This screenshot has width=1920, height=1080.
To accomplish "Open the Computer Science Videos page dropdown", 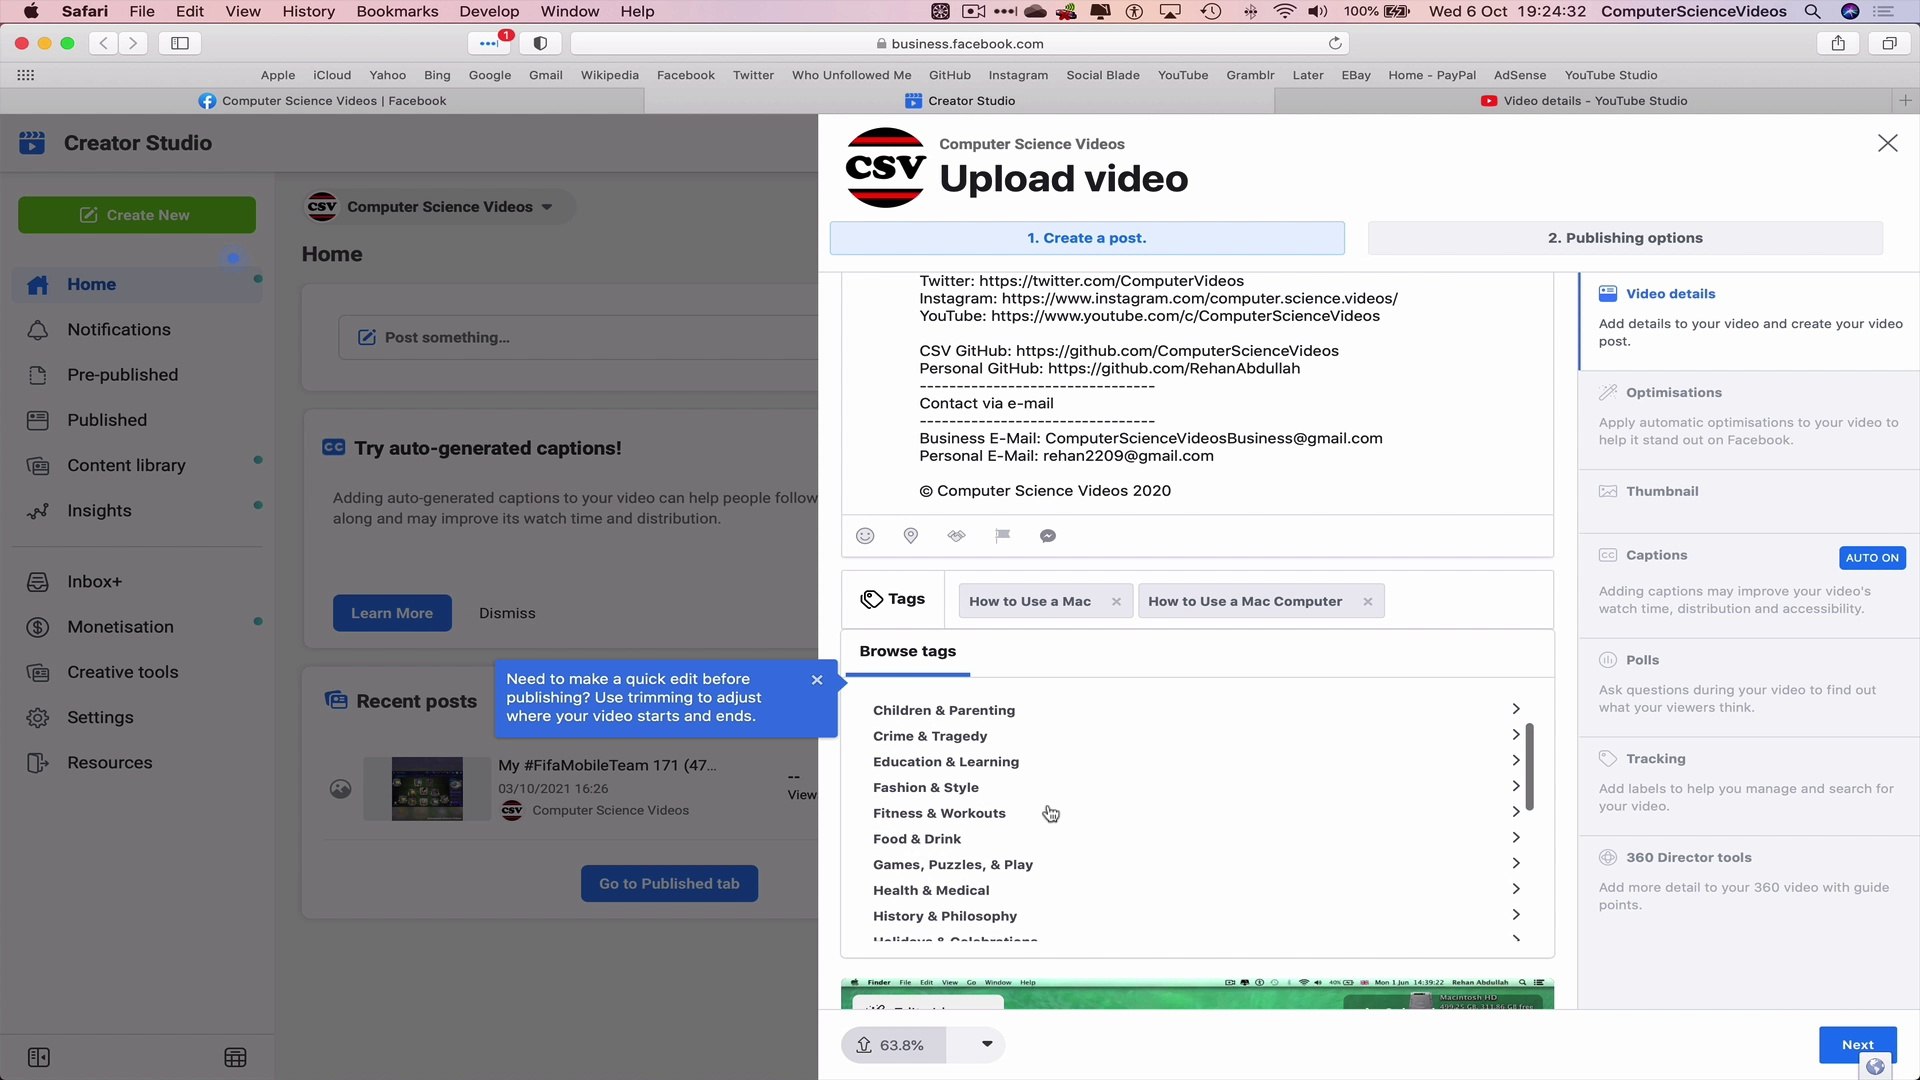I will coord(548,207).
